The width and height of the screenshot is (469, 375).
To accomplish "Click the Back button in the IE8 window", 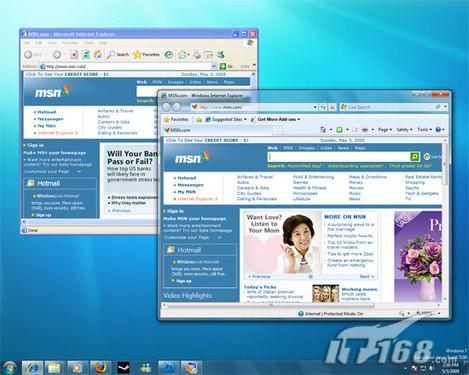I will 166,107.
